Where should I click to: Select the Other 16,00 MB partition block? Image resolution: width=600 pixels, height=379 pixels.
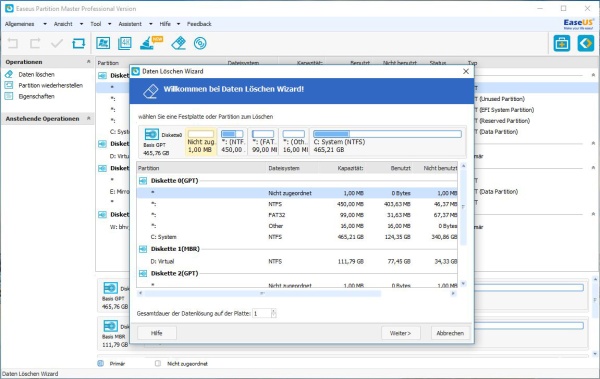pyautogui.click(x=294, y=141)
